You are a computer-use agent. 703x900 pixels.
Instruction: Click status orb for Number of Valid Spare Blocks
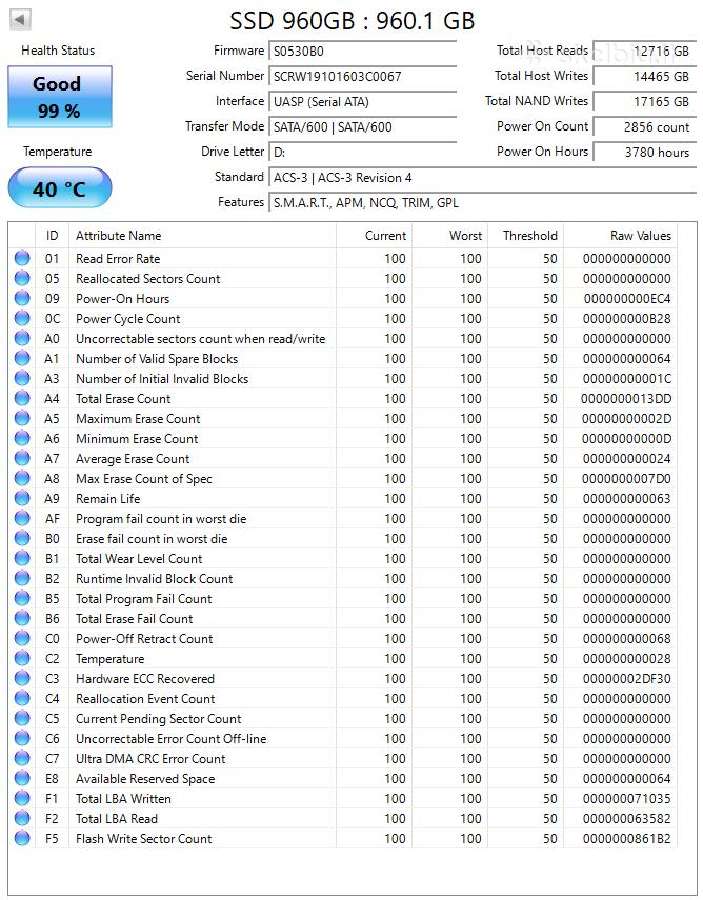click(x=22, y=358)
